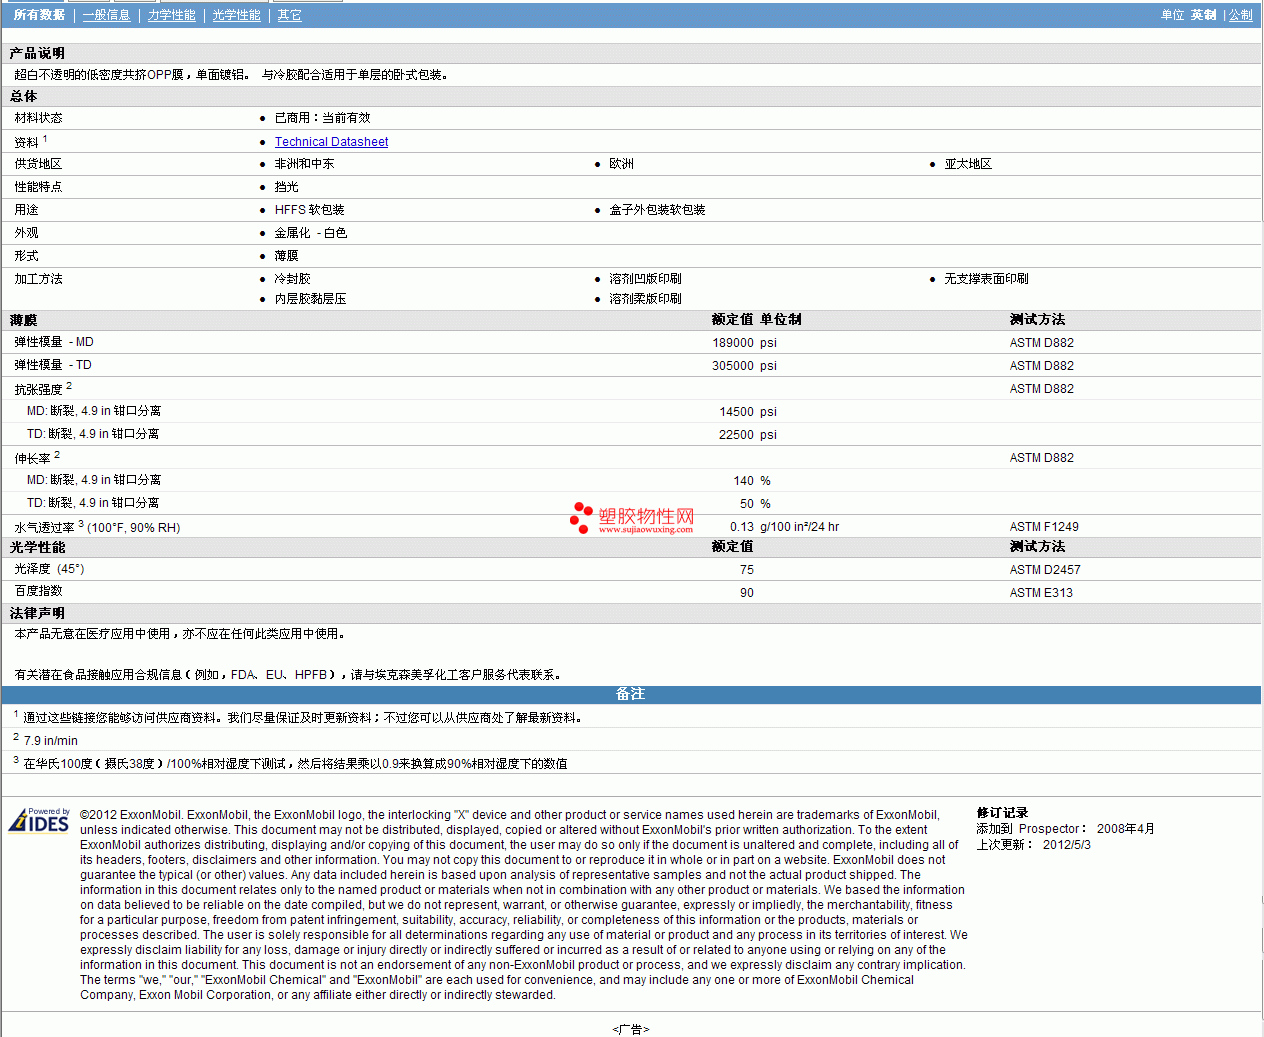
Task: Click the elongation value 140
Action: (x=744, y=481)
